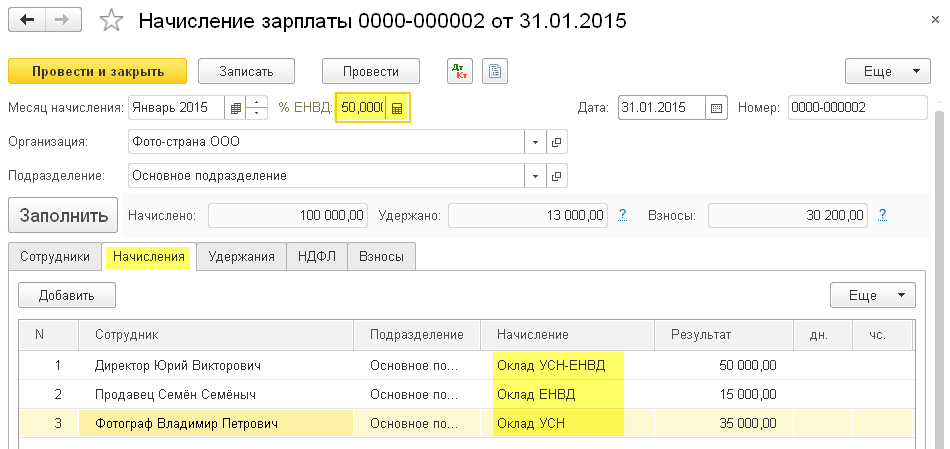The image size is (950, 449).
Task: Show the Дт/Кт postings icon
Action: coord(460,71)
